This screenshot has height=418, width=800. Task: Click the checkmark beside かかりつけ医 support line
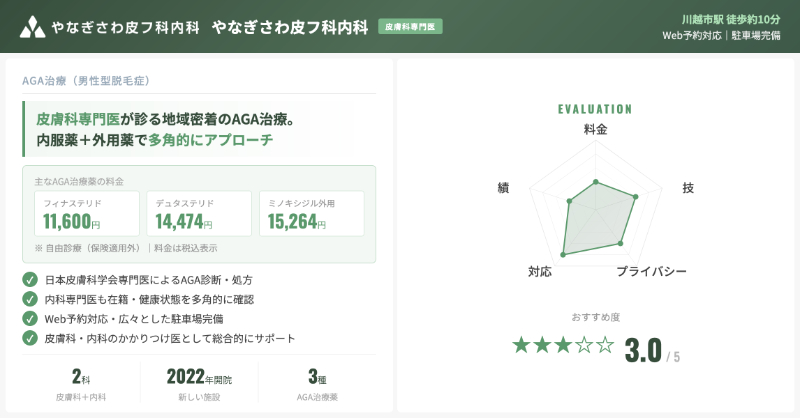29,338
